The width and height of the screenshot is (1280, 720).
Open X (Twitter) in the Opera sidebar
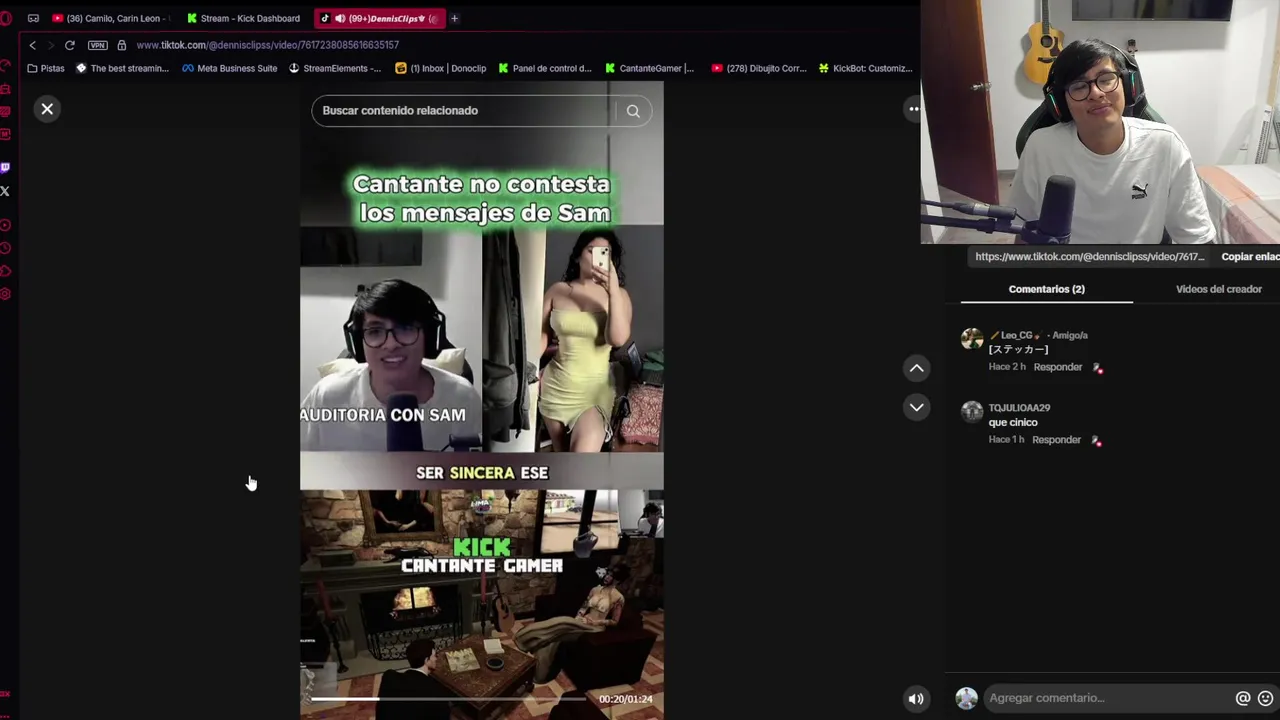(x=5, y=191)
